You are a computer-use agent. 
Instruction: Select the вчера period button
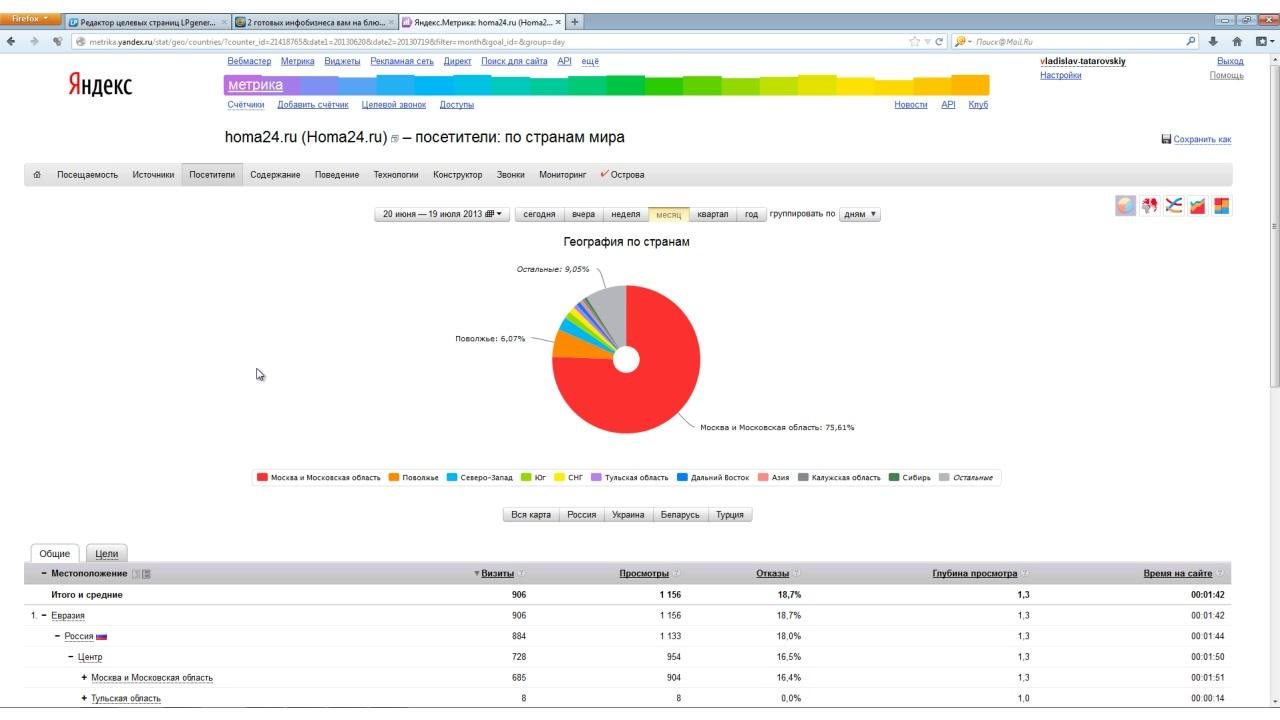(x=583, y=214)
